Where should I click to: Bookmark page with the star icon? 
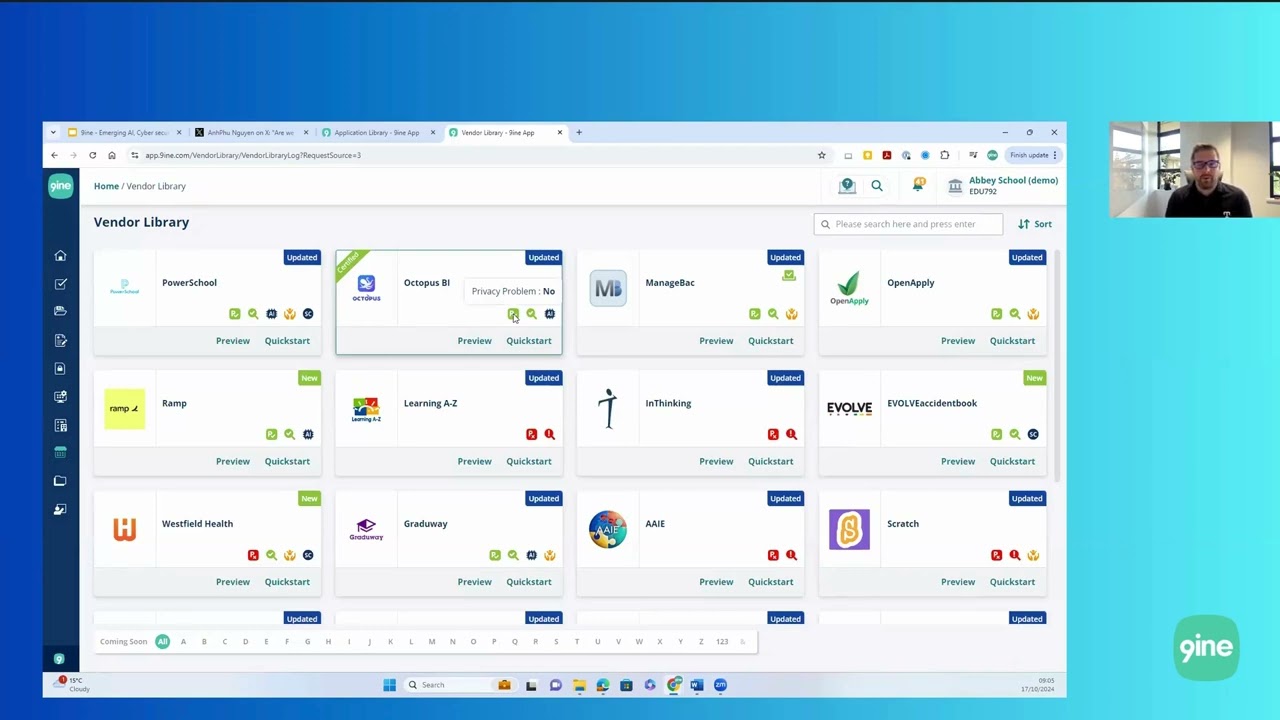pos(822,155)
